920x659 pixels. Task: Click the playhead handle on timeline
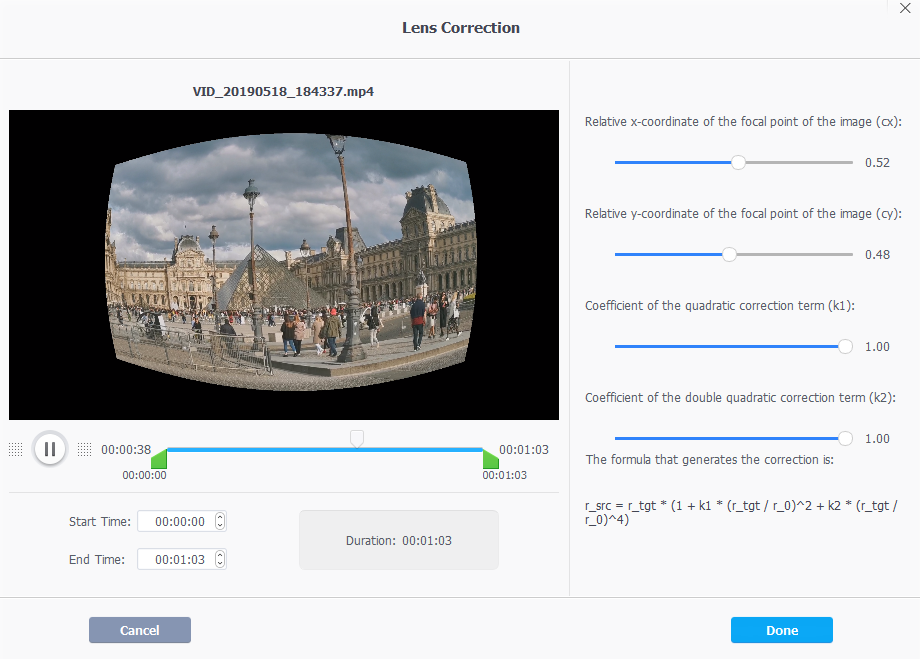(356, 438)
